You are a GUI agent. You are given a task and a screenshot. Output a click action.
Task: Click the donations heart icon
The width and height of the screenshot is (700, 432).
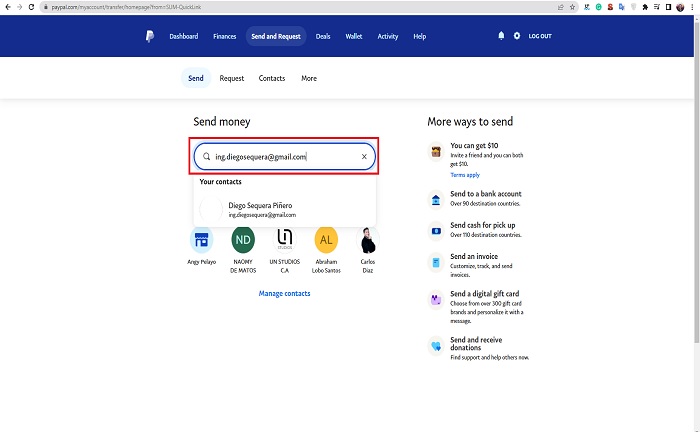pos(436,346)
